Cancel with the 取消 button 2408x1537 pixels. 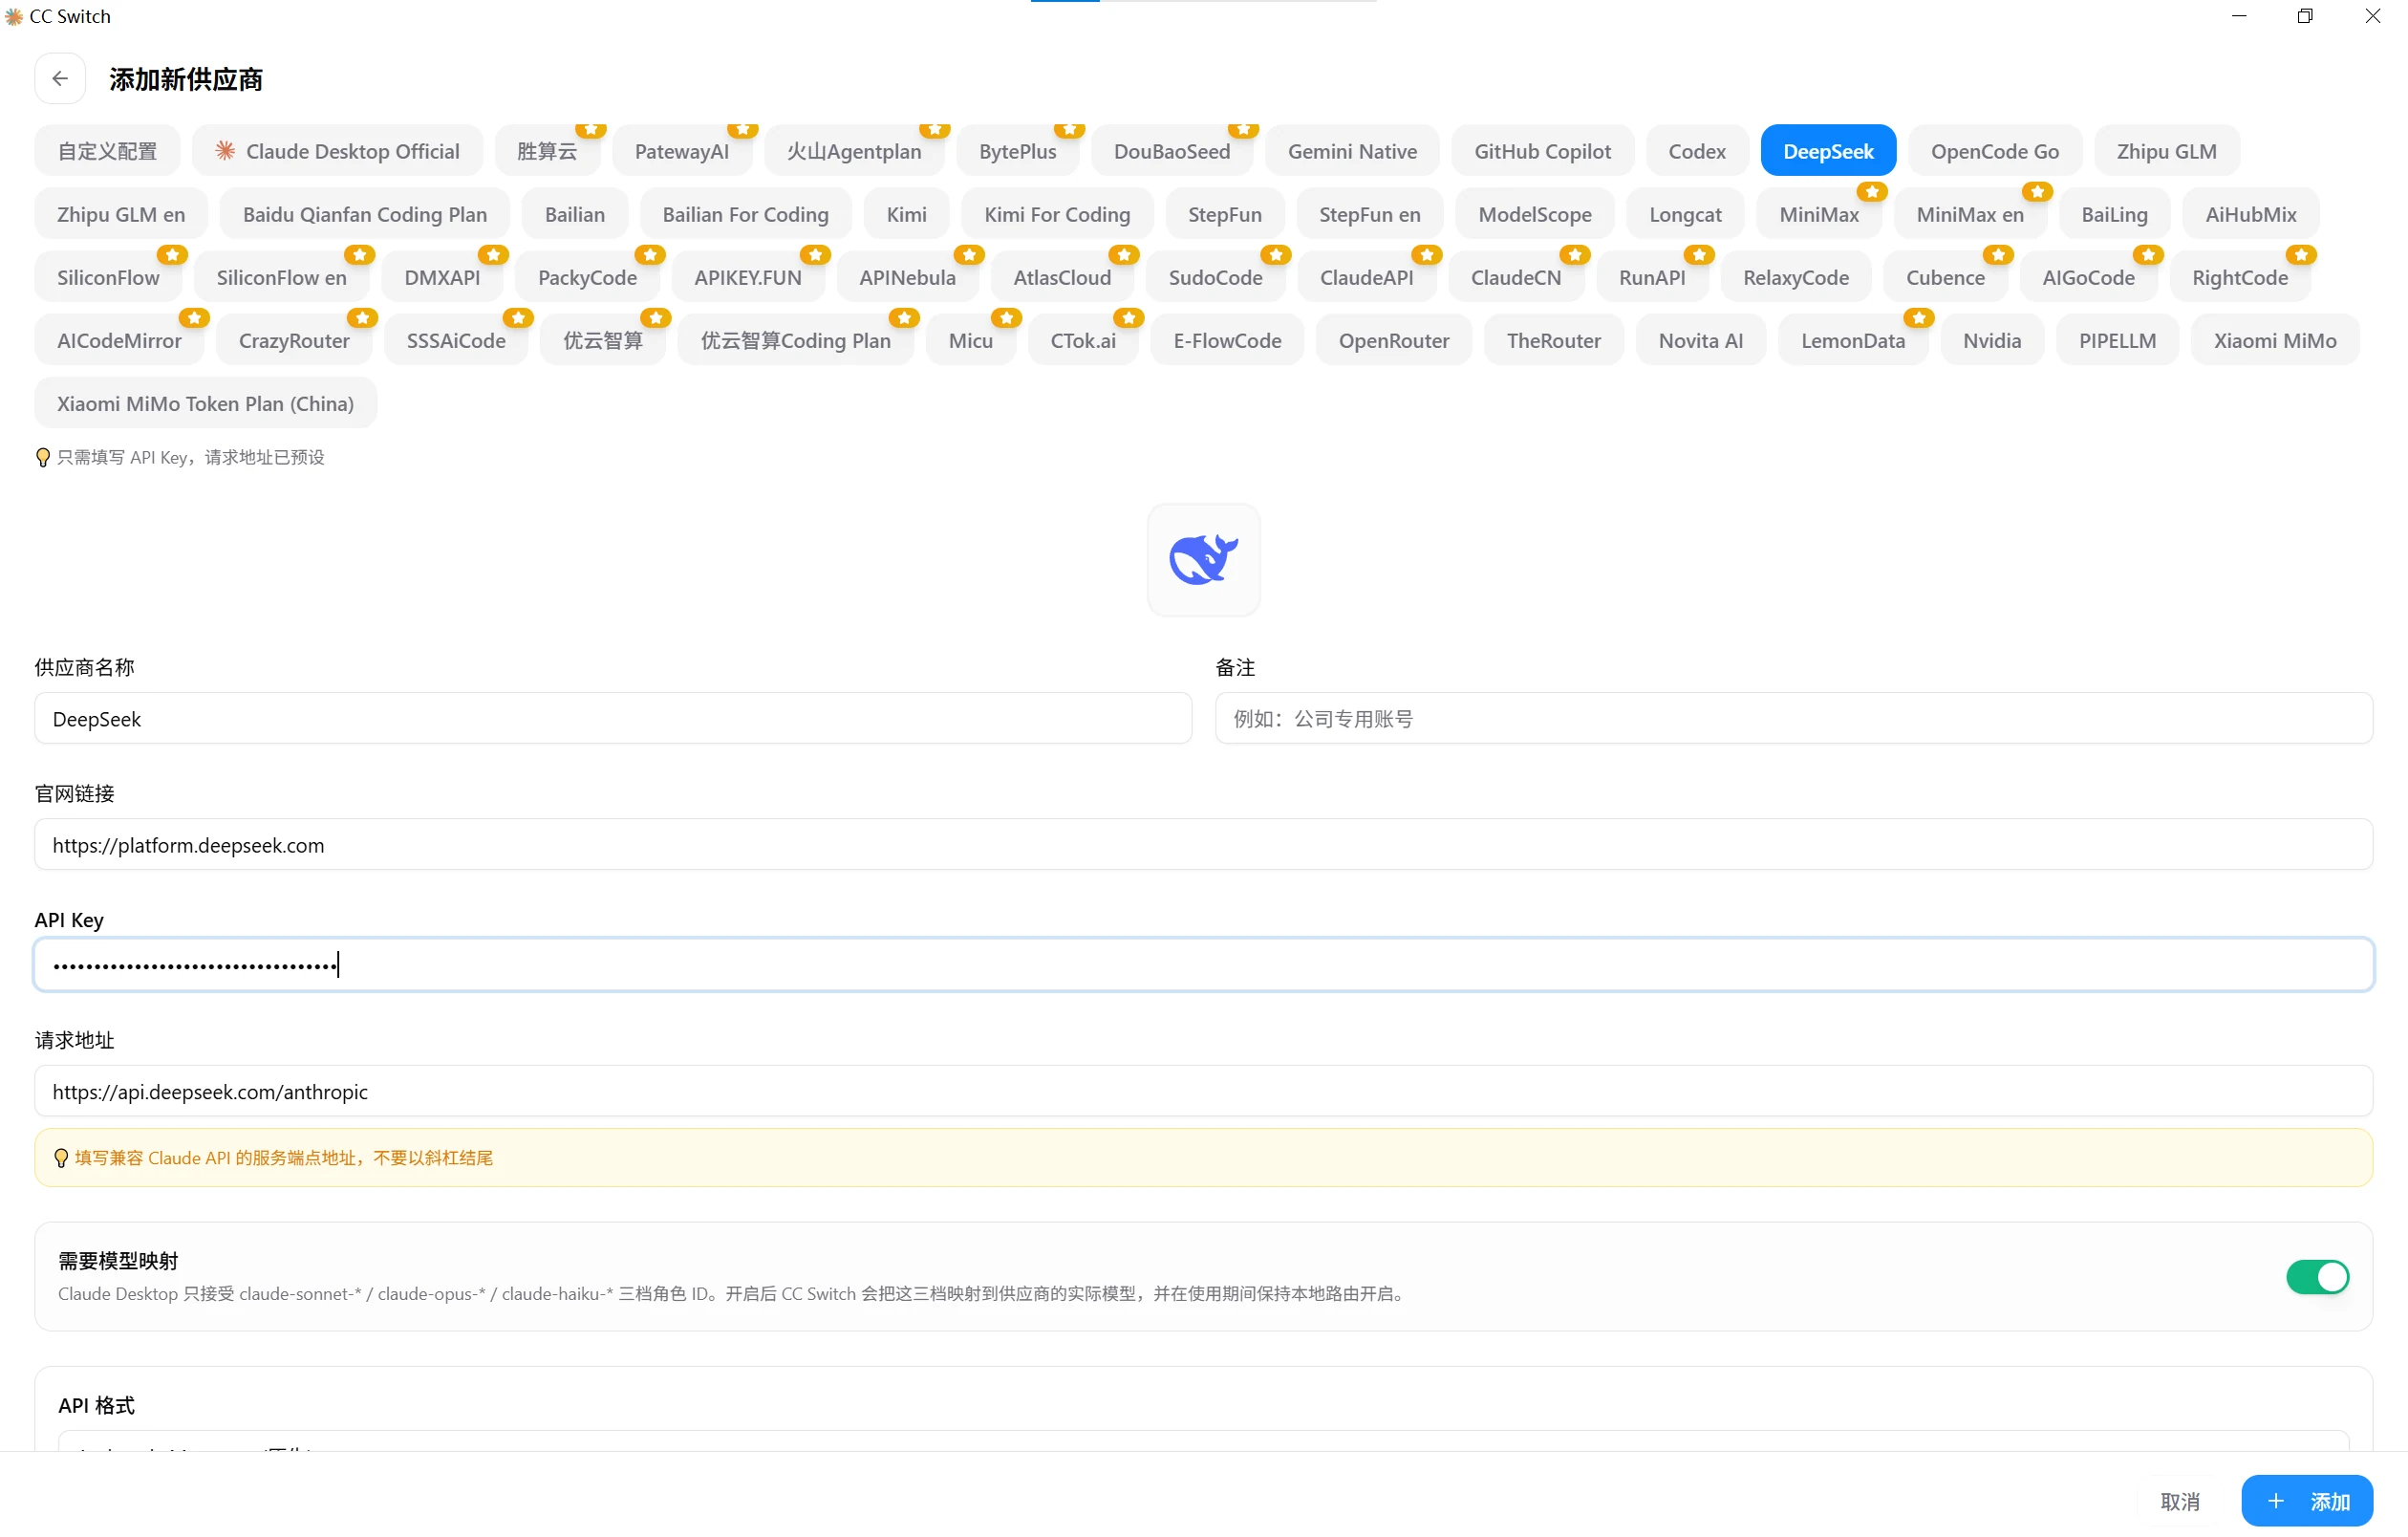tap(2179, 1500)
